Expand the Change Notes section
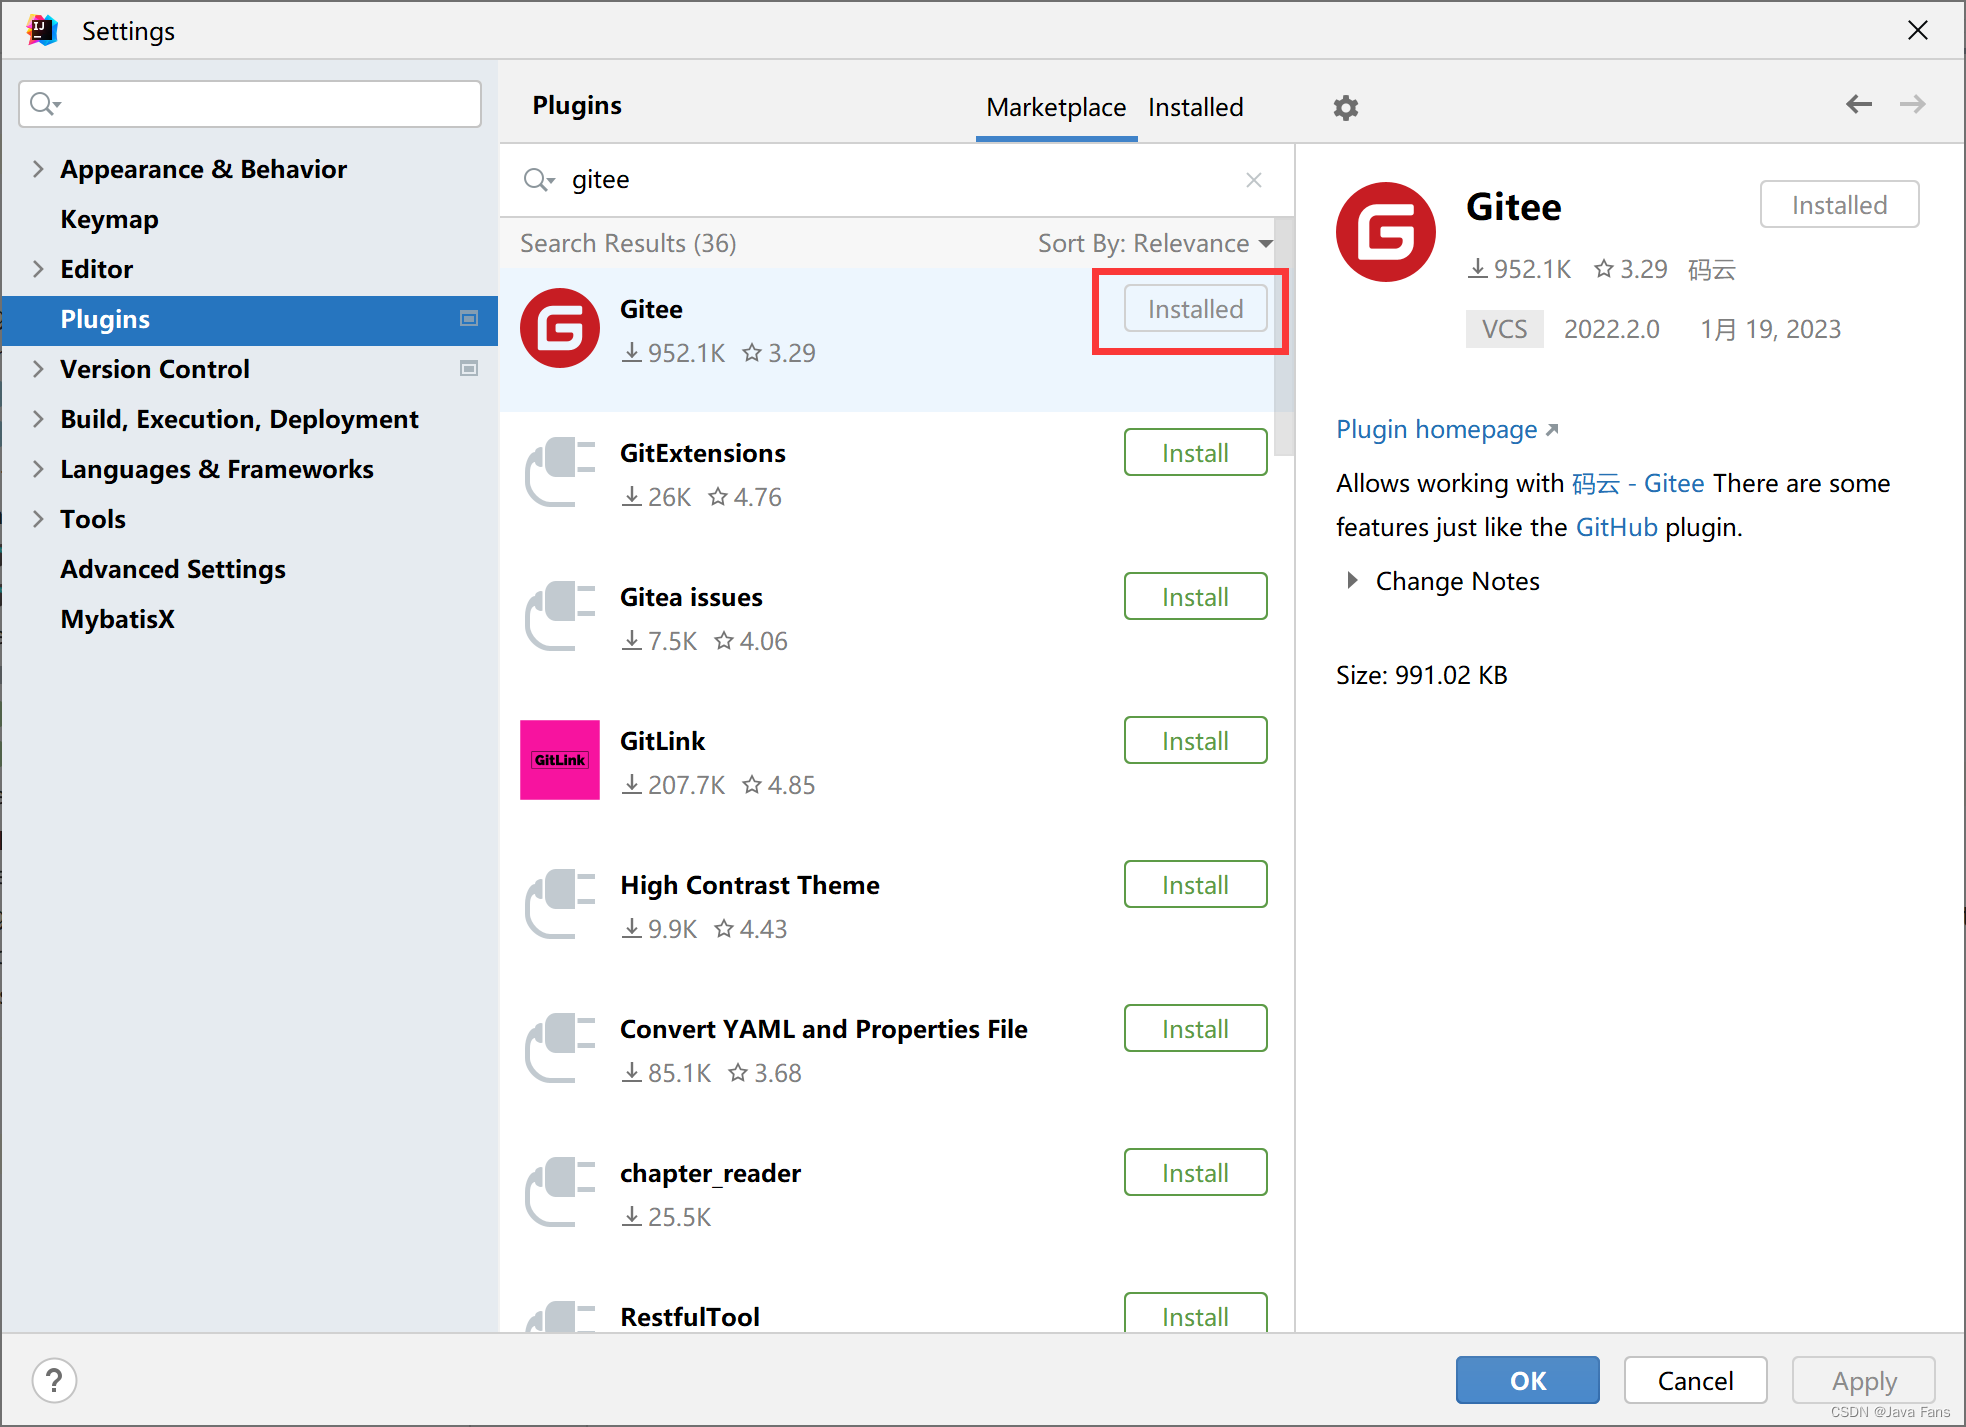This screenshot has height=1427, width=1966. pos(1352,581)
